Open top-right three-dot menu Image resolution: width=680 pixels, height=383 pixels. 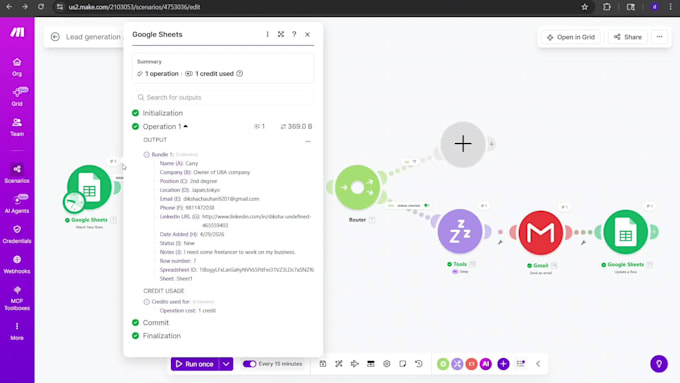(660, 37)
